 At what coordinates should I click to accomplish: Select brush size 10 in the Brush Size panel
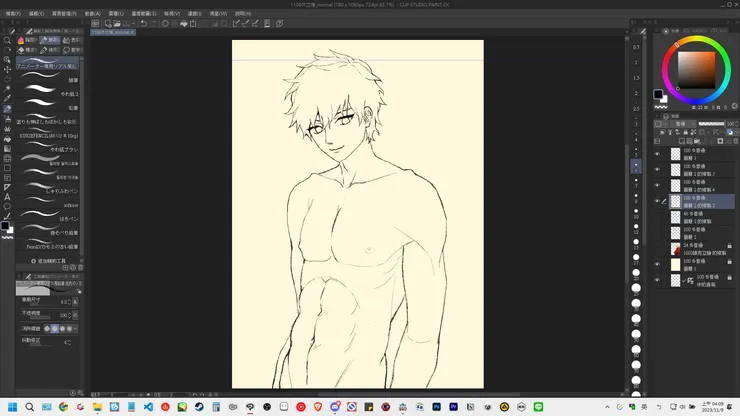(636, 213)
